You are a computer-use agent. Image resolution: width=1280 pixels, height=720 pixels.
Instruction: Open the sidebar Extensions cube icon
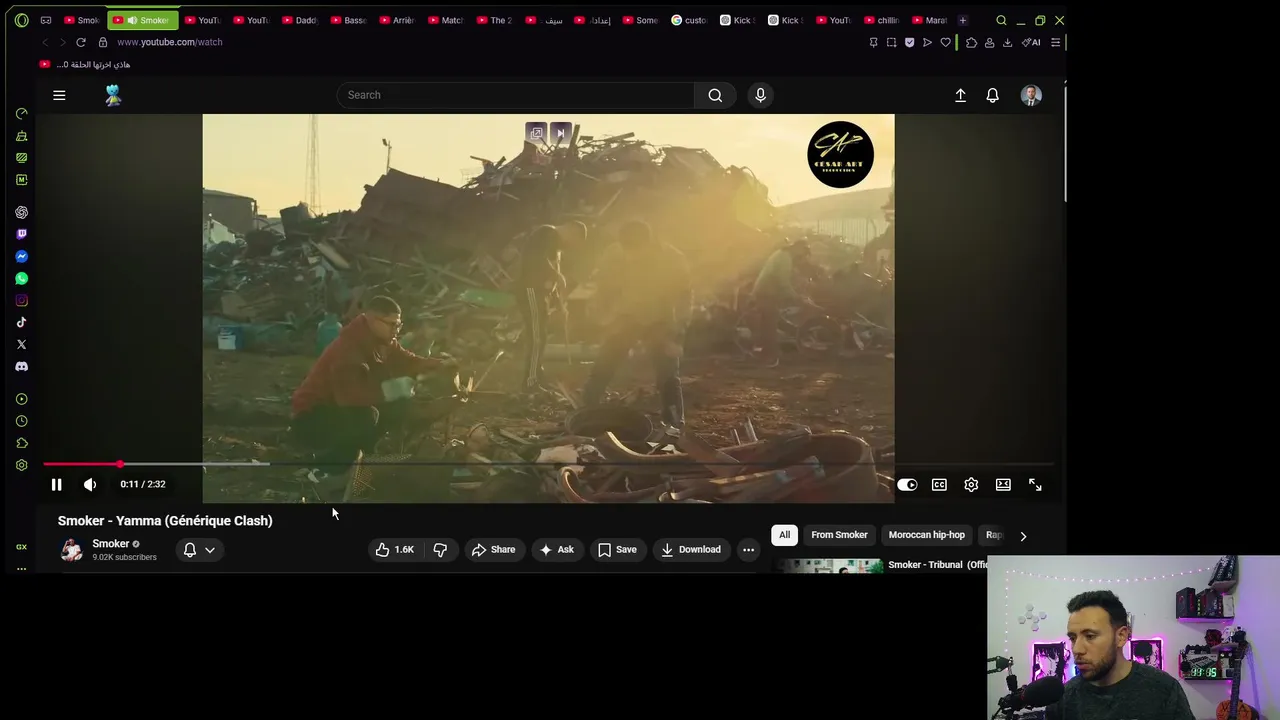21,443
